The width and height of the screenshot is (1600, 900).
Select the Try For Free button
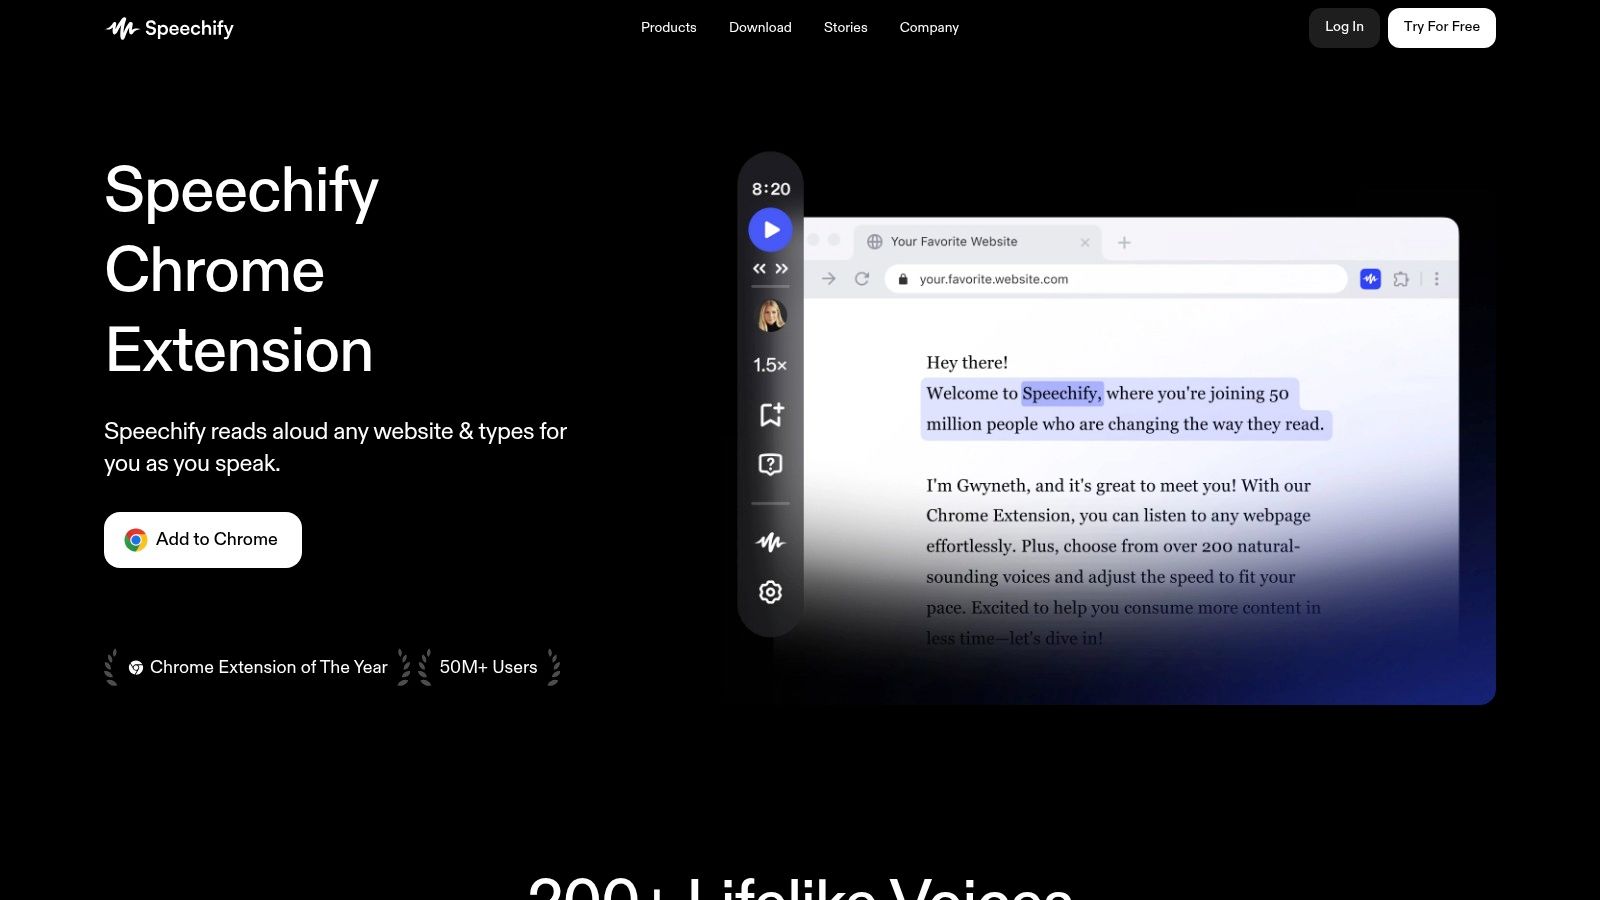click(1441, 27)
